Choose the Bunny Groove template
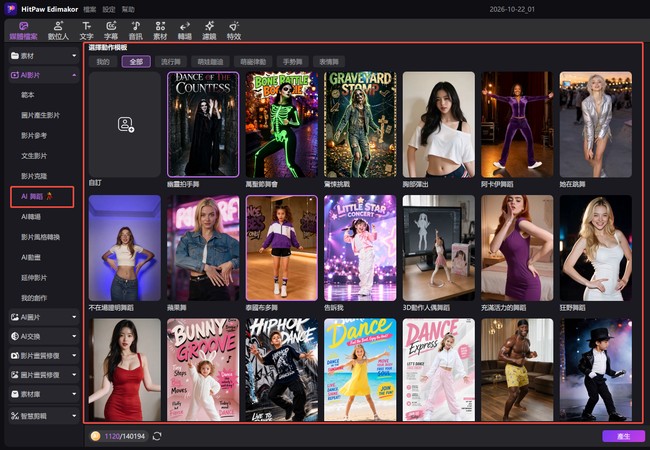The image size is (650, 450). coord(203,370)
